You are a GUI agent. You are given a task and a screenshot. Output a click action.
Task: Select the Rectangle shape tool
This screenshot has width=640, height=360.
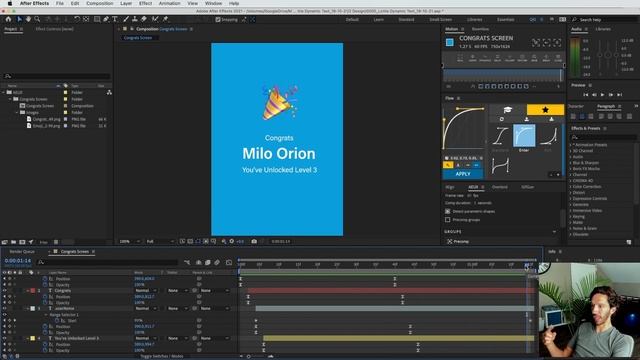(97, 19)
